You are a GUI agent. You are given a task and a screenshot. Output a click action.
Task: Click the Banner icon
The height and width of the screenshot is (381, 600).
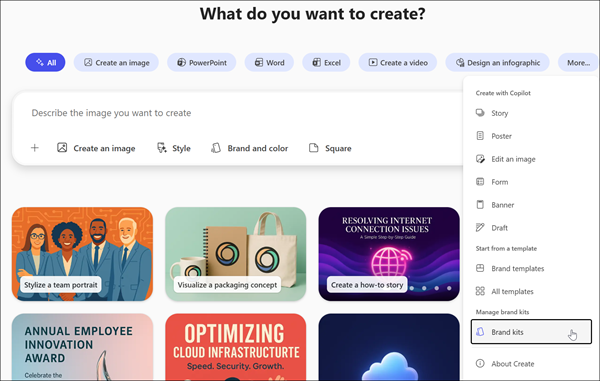480,205
